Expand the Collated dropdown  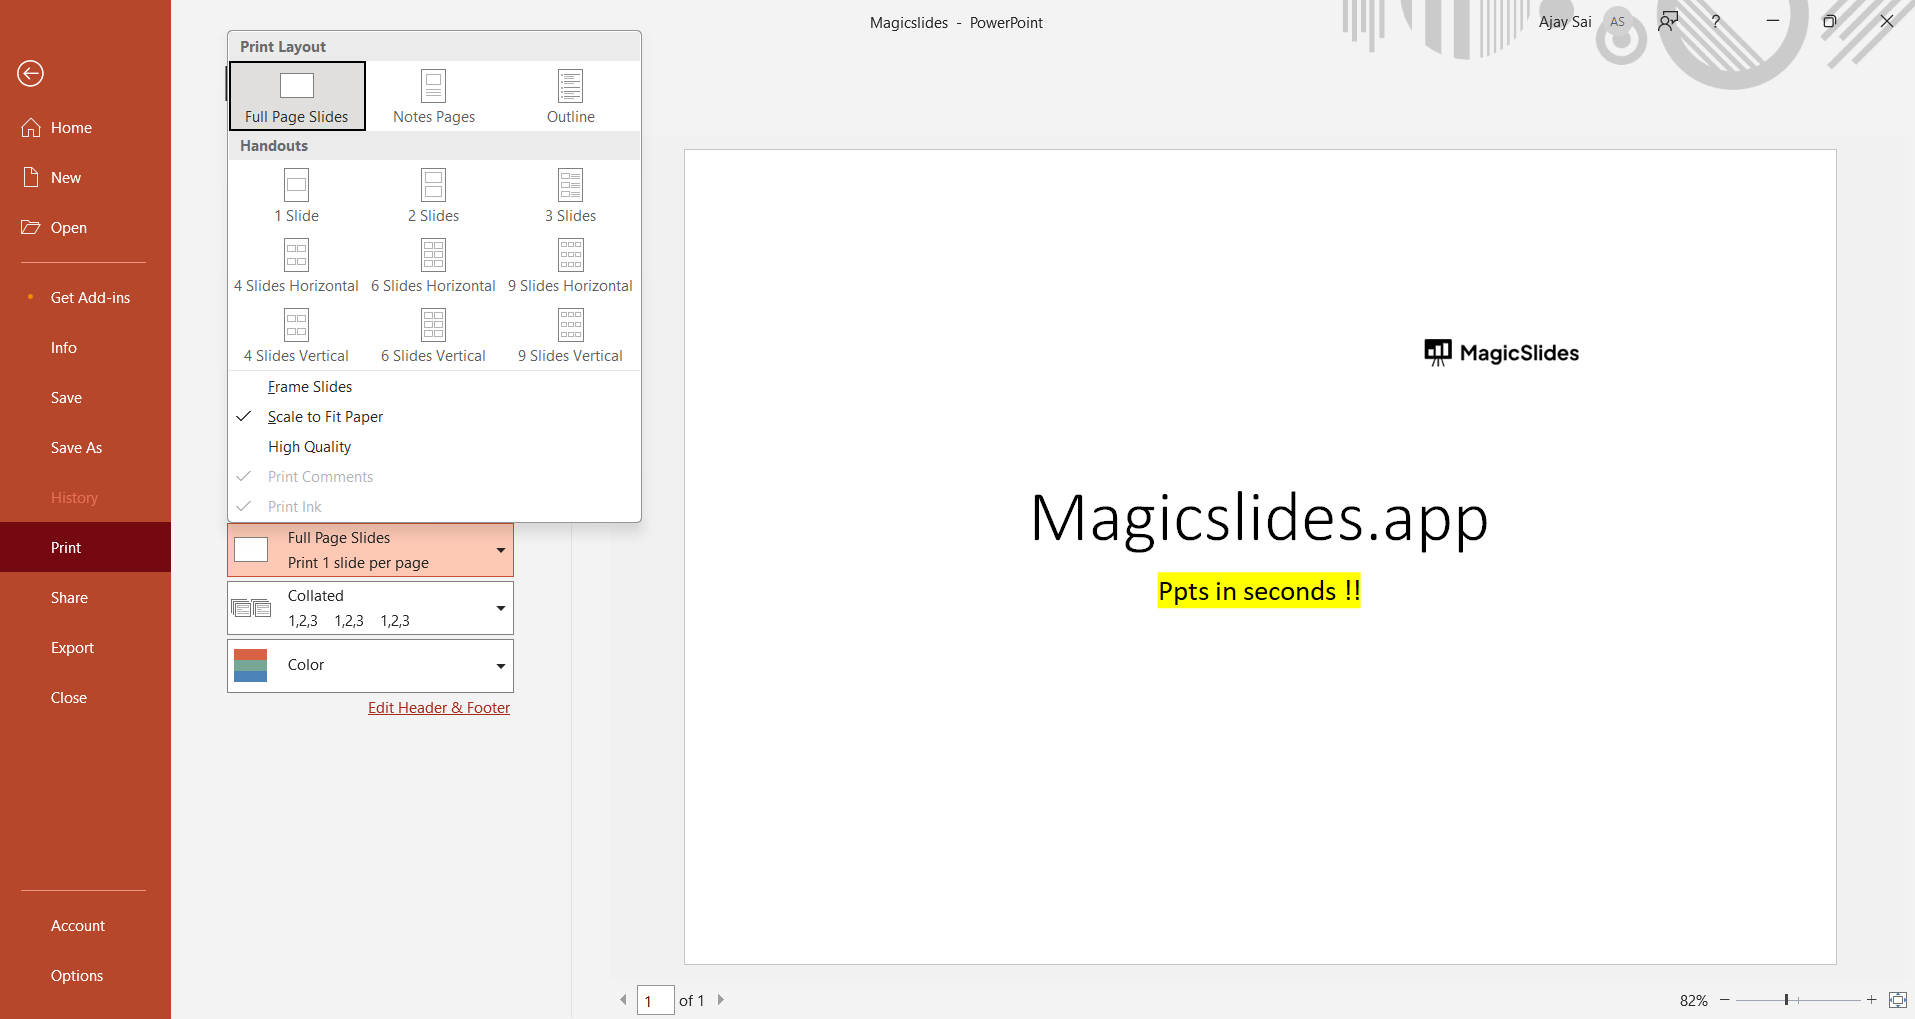click(370, 608)
